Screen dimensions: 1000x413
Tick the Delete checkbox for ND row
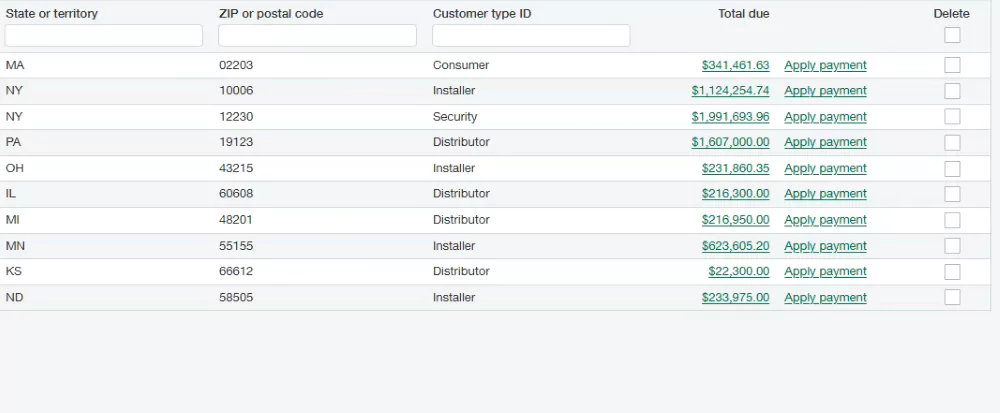(952, 297)
